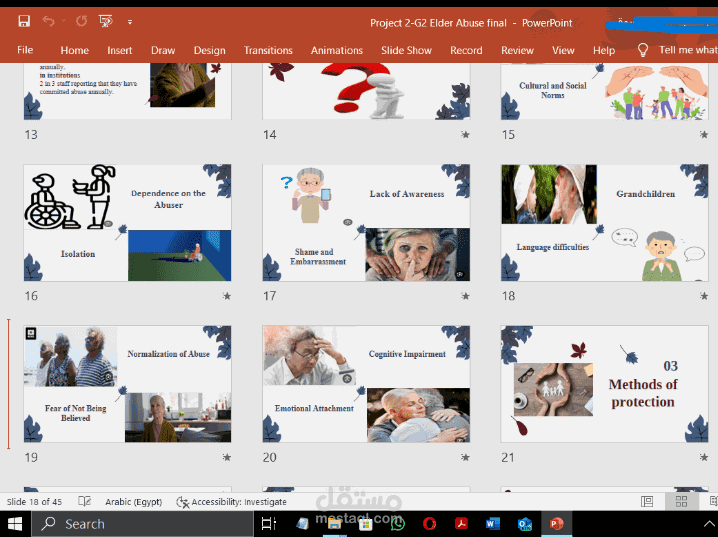The width and height of the screenshot is (718, 537).
Task: Select slide 16 Dependence on the Abuser
Action: point(127,222)
